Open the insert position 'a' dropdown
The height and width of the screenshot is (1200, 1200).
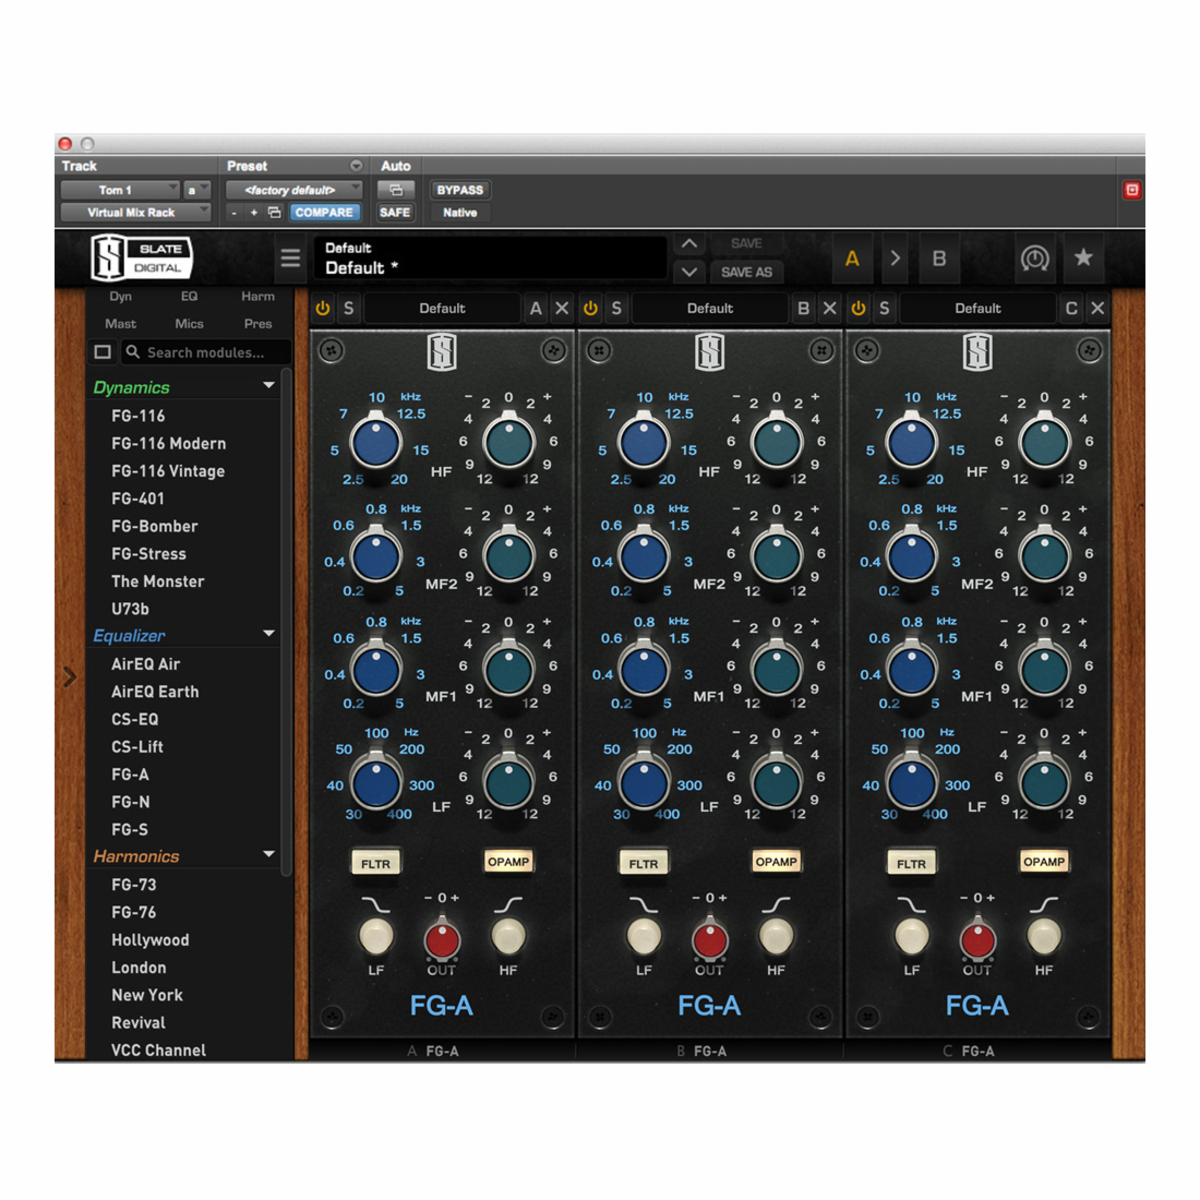pyautogui.click(x=197, y=190)
